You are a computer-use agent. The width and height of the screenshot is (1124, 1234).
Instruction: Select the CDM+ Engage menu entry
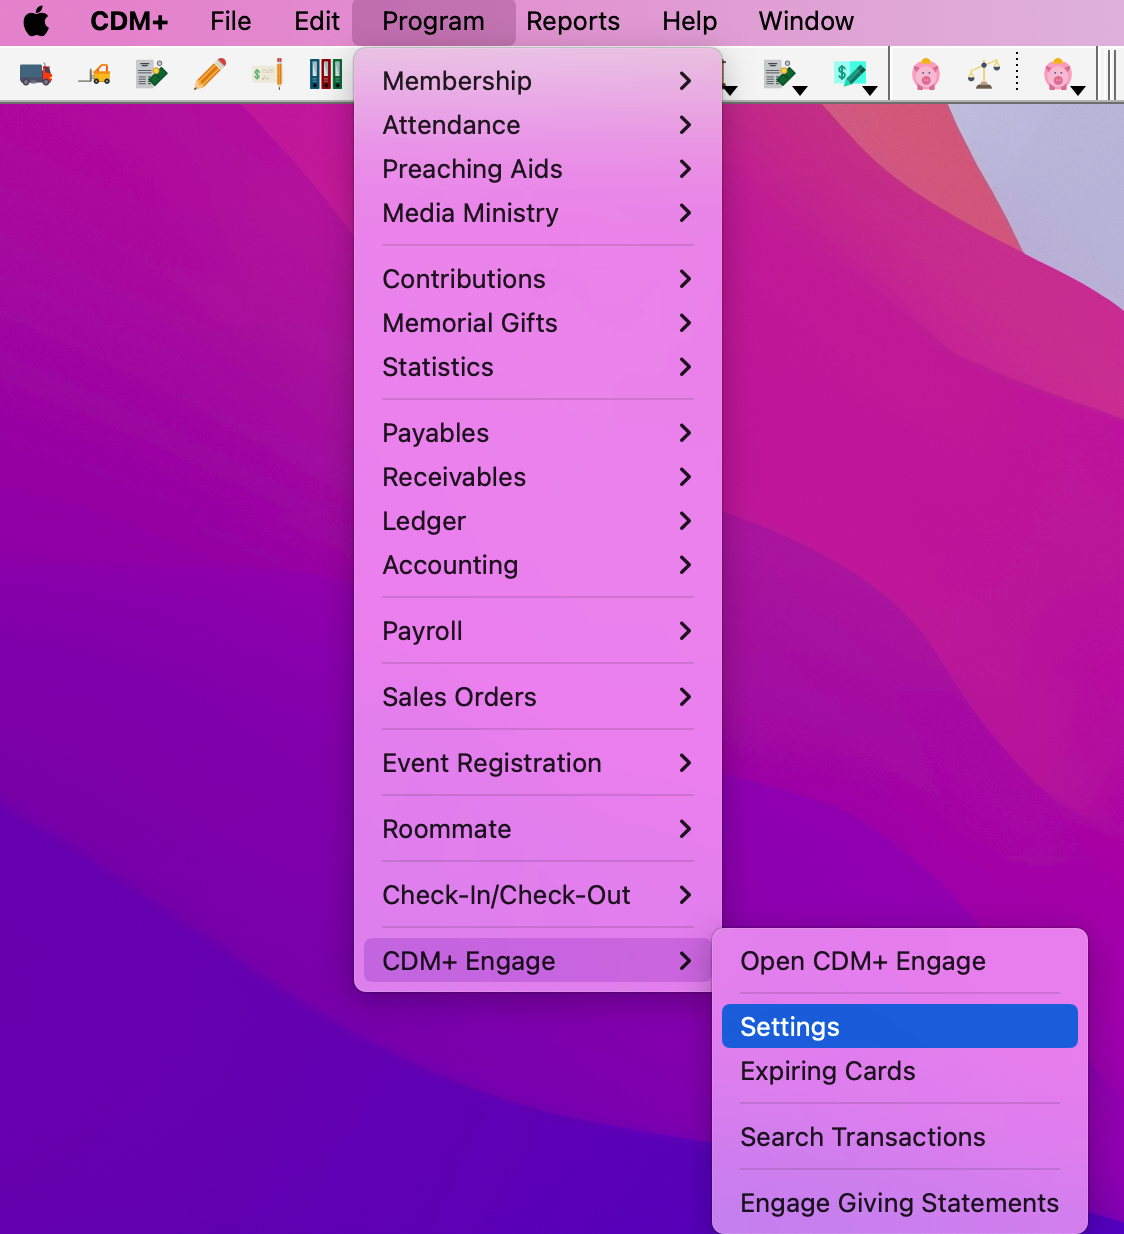(538, 961)
